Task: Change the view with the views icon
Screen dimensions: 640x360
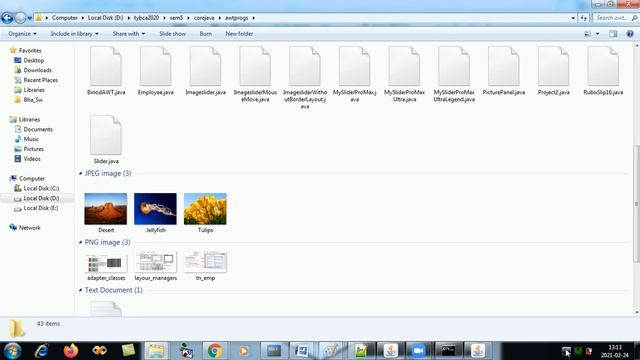Action: pos(588,34)
